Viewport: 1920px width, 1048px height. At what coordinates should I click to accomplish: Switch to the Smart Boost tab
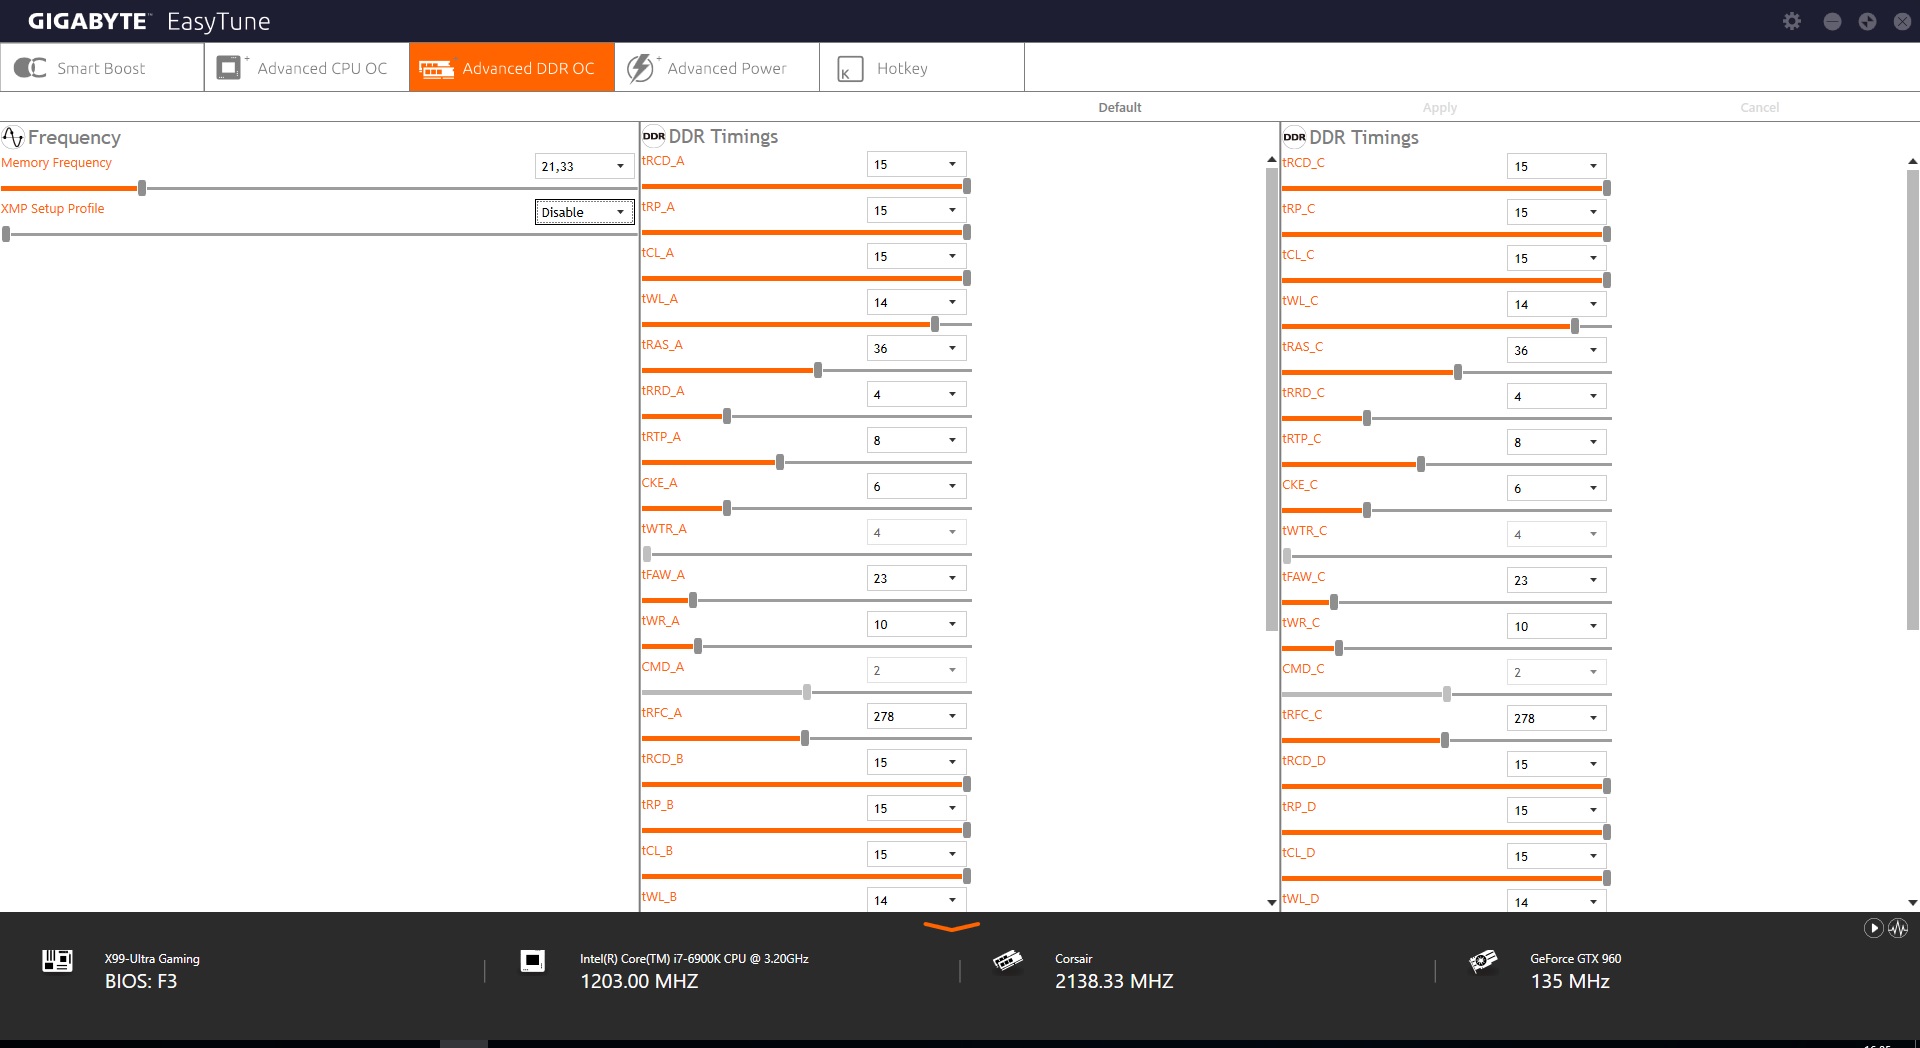point(101,68)
